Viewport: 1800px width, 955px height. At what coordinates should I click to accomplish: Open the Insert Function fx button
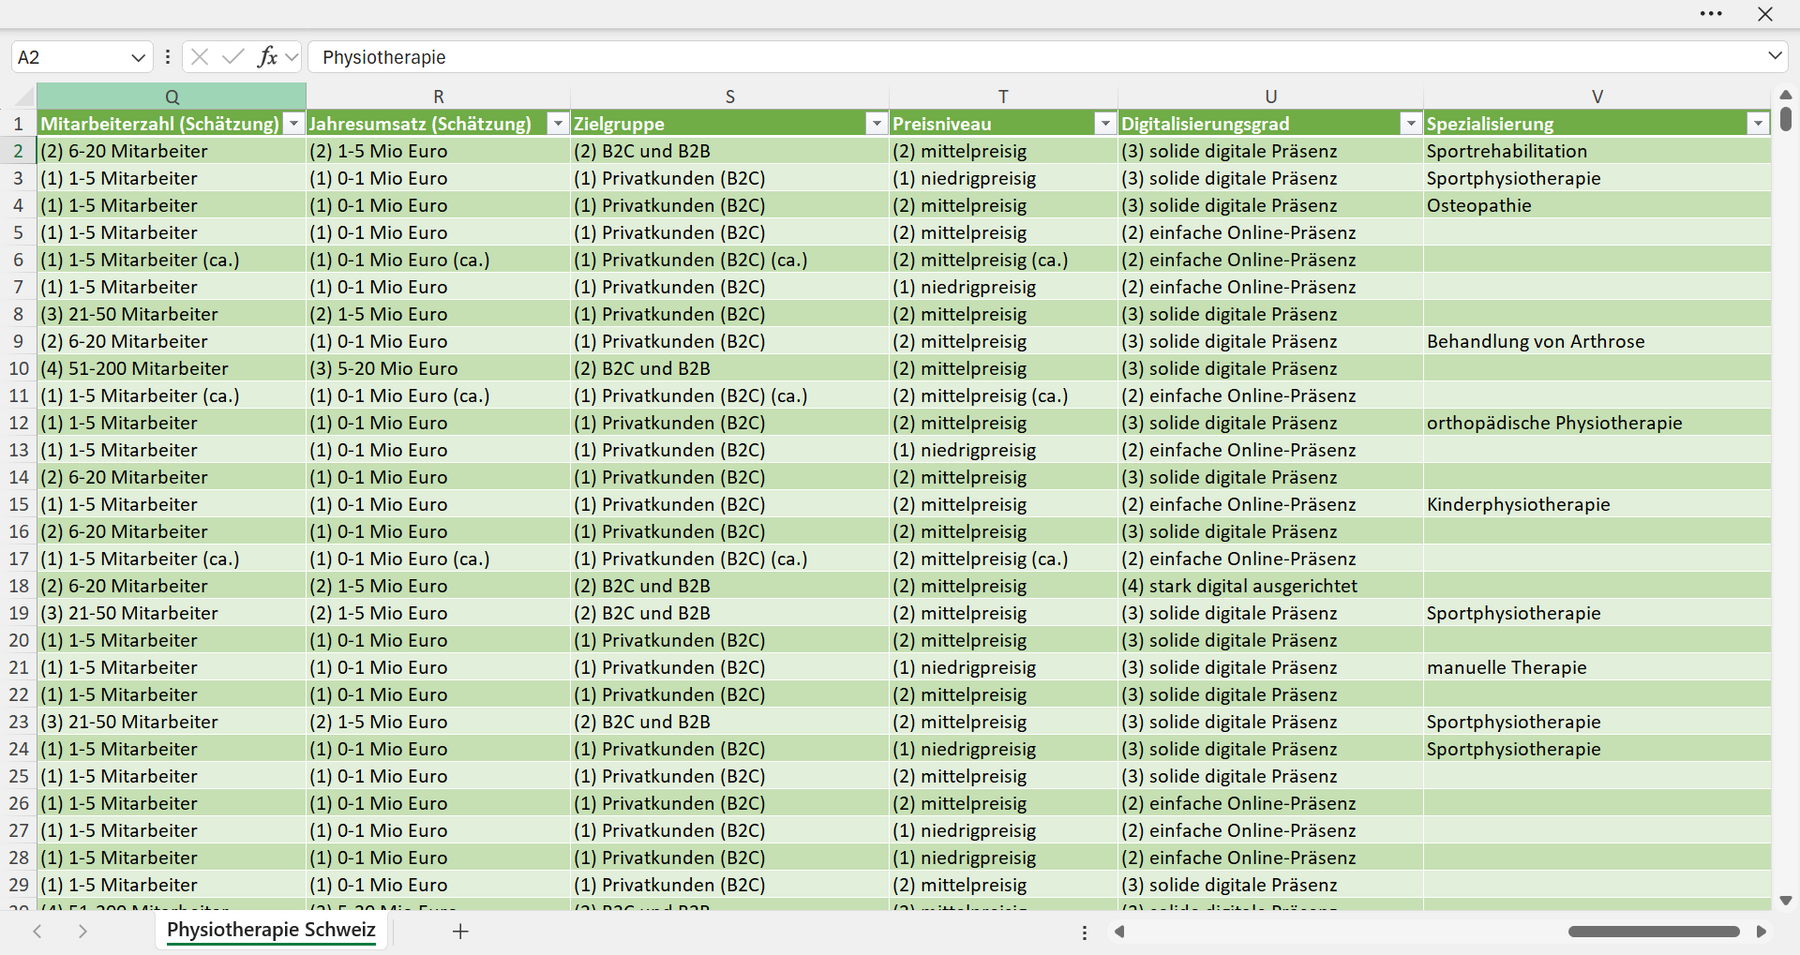pyautogui.click(x=267, y=57)
